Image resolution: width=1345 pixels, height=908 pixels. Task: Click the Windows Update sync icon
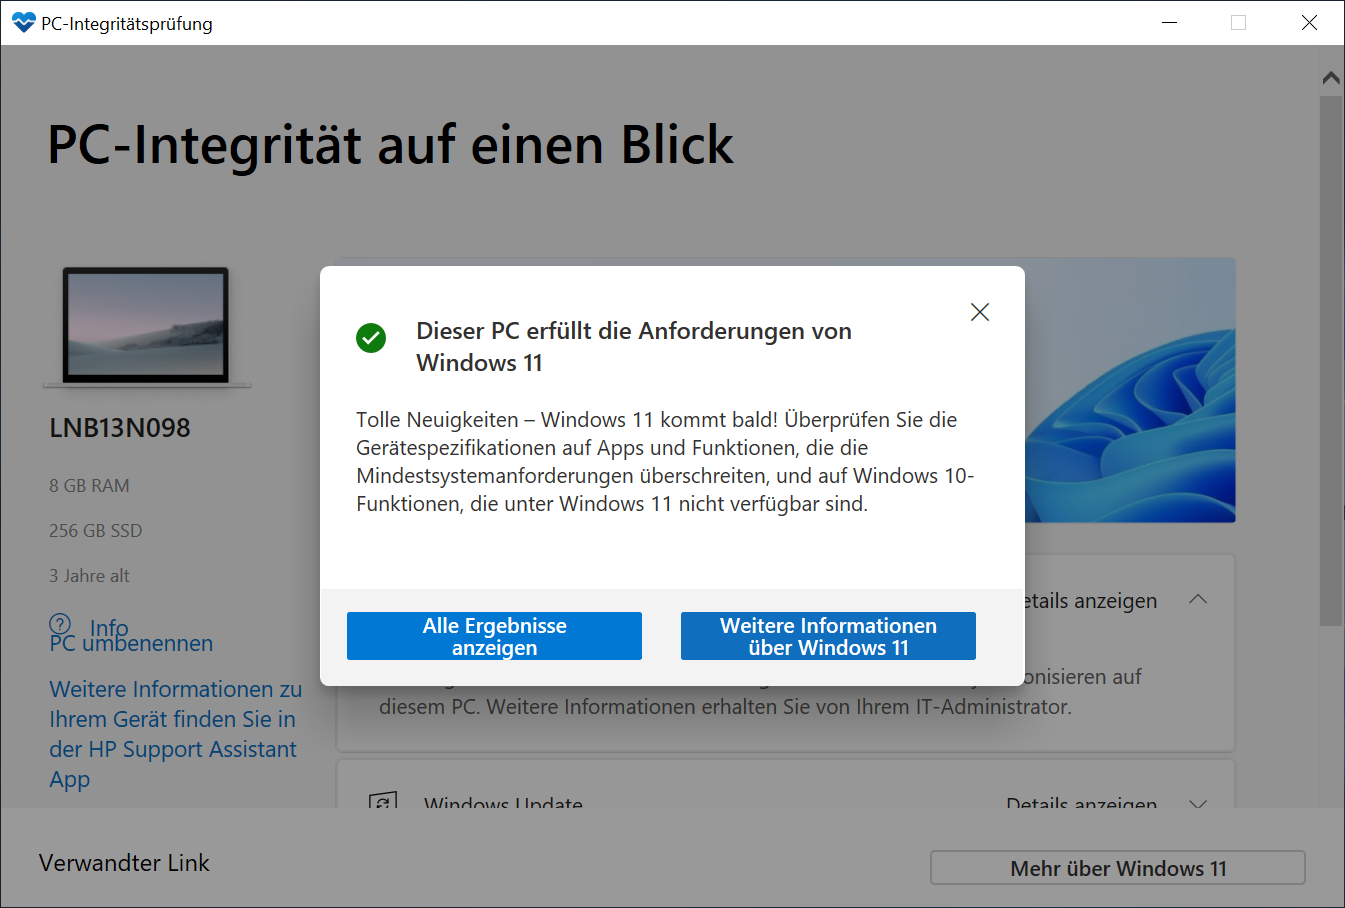click(x=383, y=802)
